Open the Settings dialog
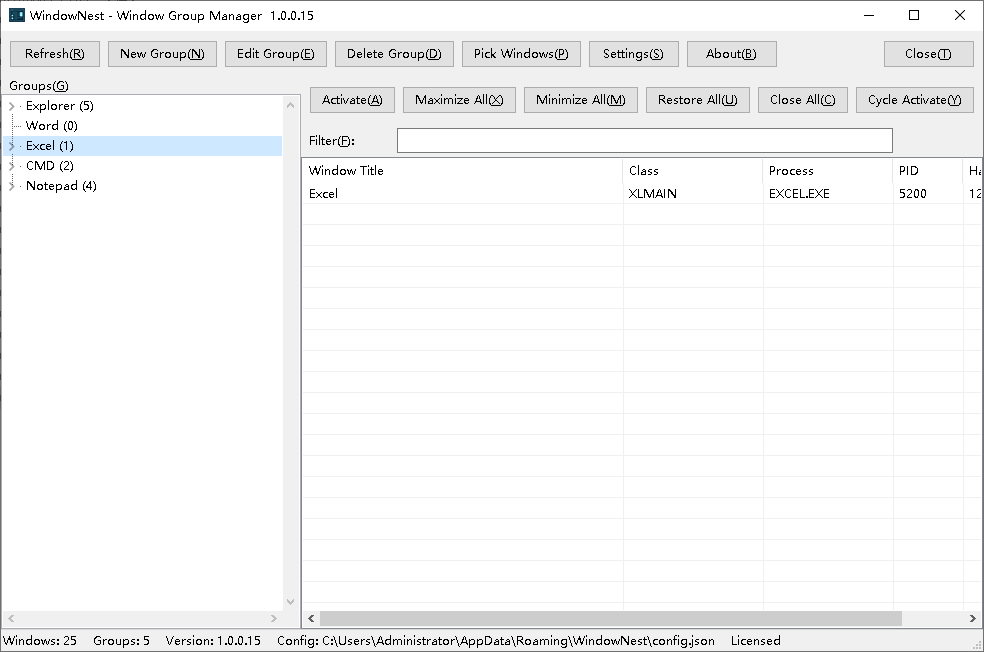 pos(633,54)
